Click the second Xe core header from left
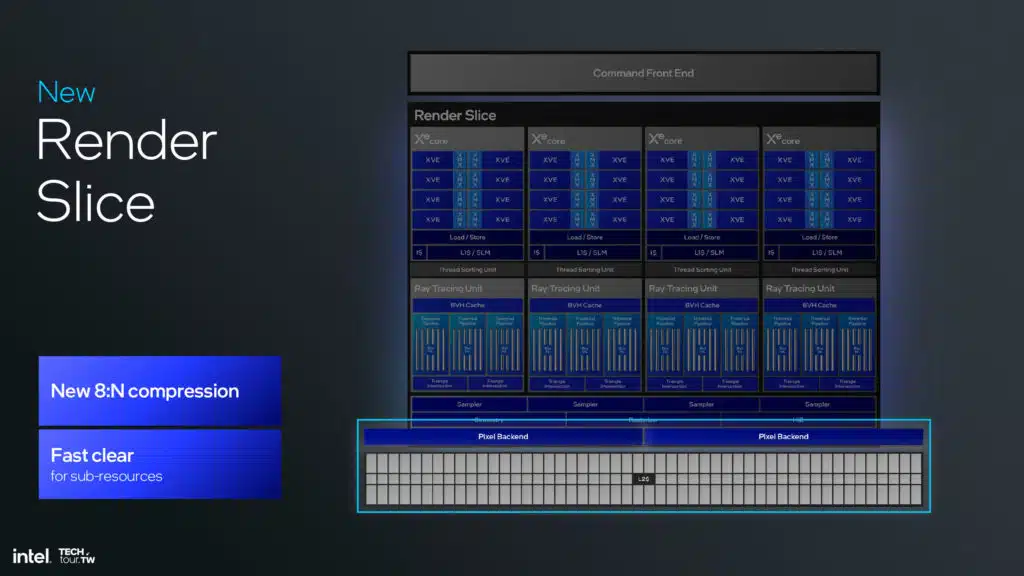Screen dimensions: 1024x576 point(584,139)
